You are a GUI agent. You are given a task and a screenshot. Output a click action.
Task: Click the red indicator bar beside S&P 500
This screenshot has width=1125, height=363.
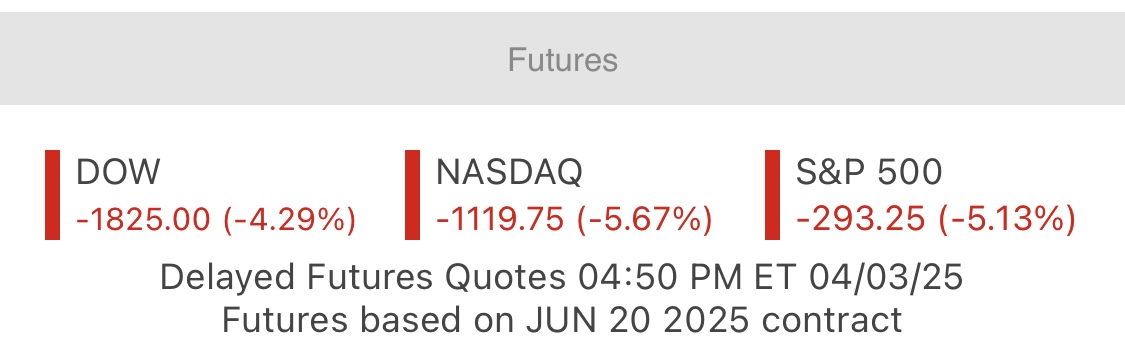click(x=773, y=194)
